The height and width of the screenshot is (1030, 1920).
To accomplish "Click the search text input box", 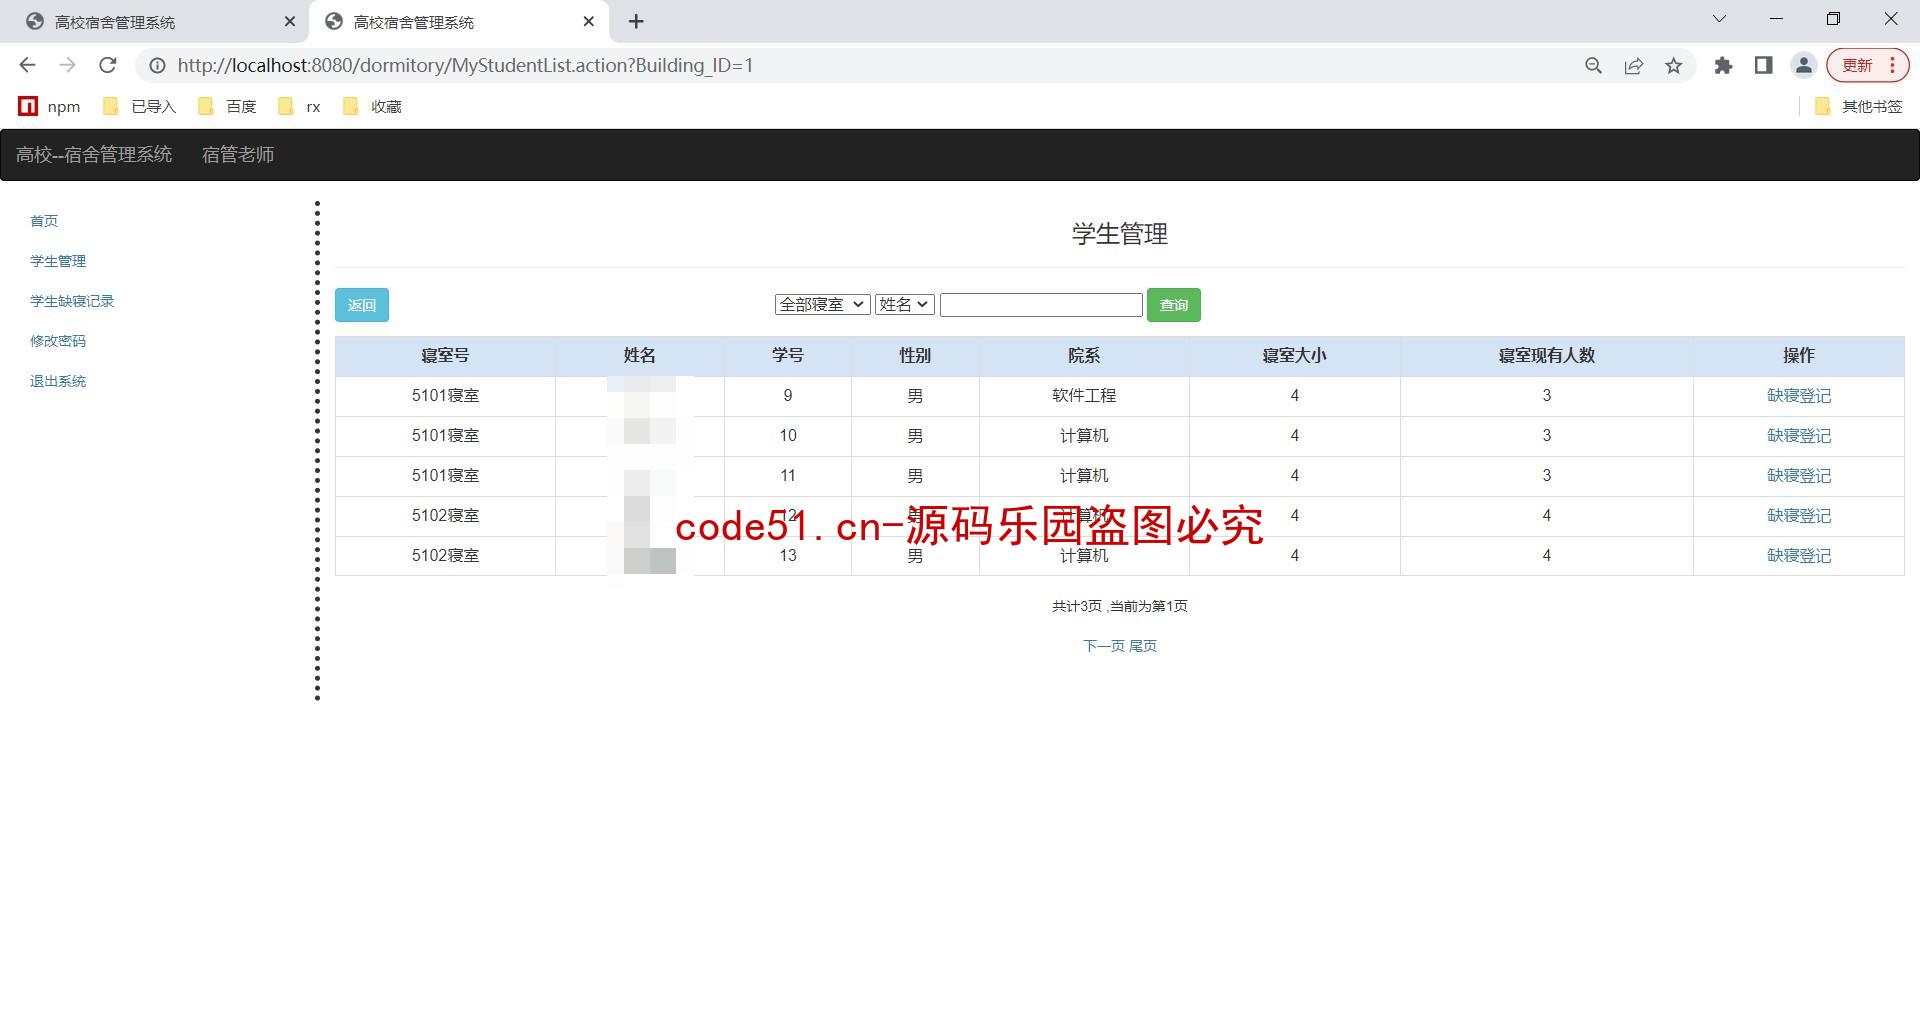I will [x=1041, y=305].
